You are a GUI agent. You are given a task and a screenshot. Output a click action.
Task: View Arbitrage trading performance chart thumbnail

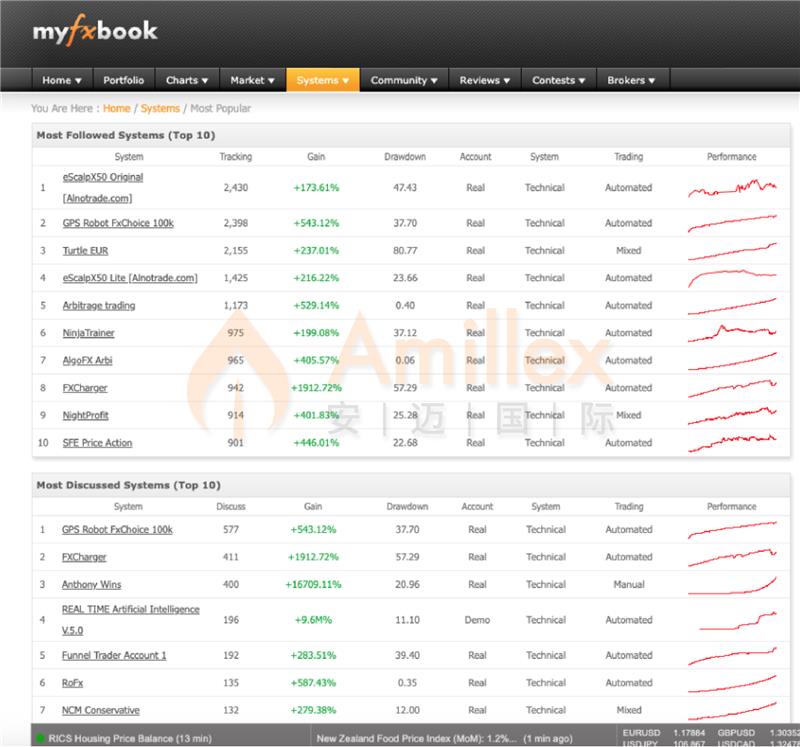732,305
